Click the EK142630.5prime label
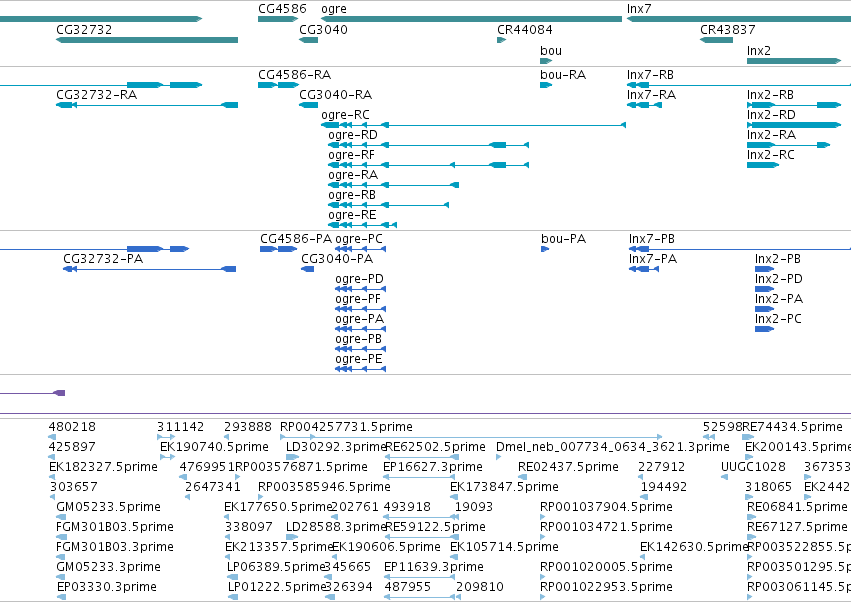851x602 pixels. [x=695, y=547]
